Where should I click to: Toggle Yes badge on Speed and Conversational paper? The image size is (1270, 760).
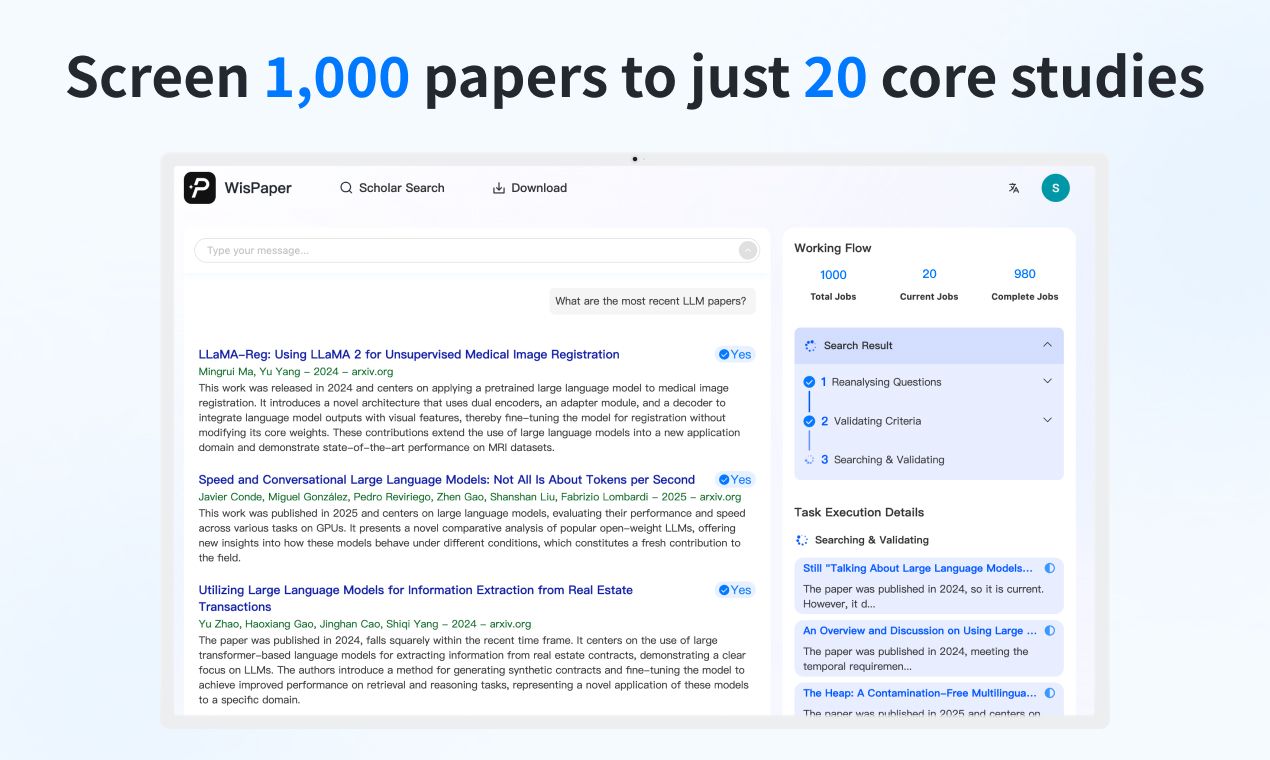735,480
